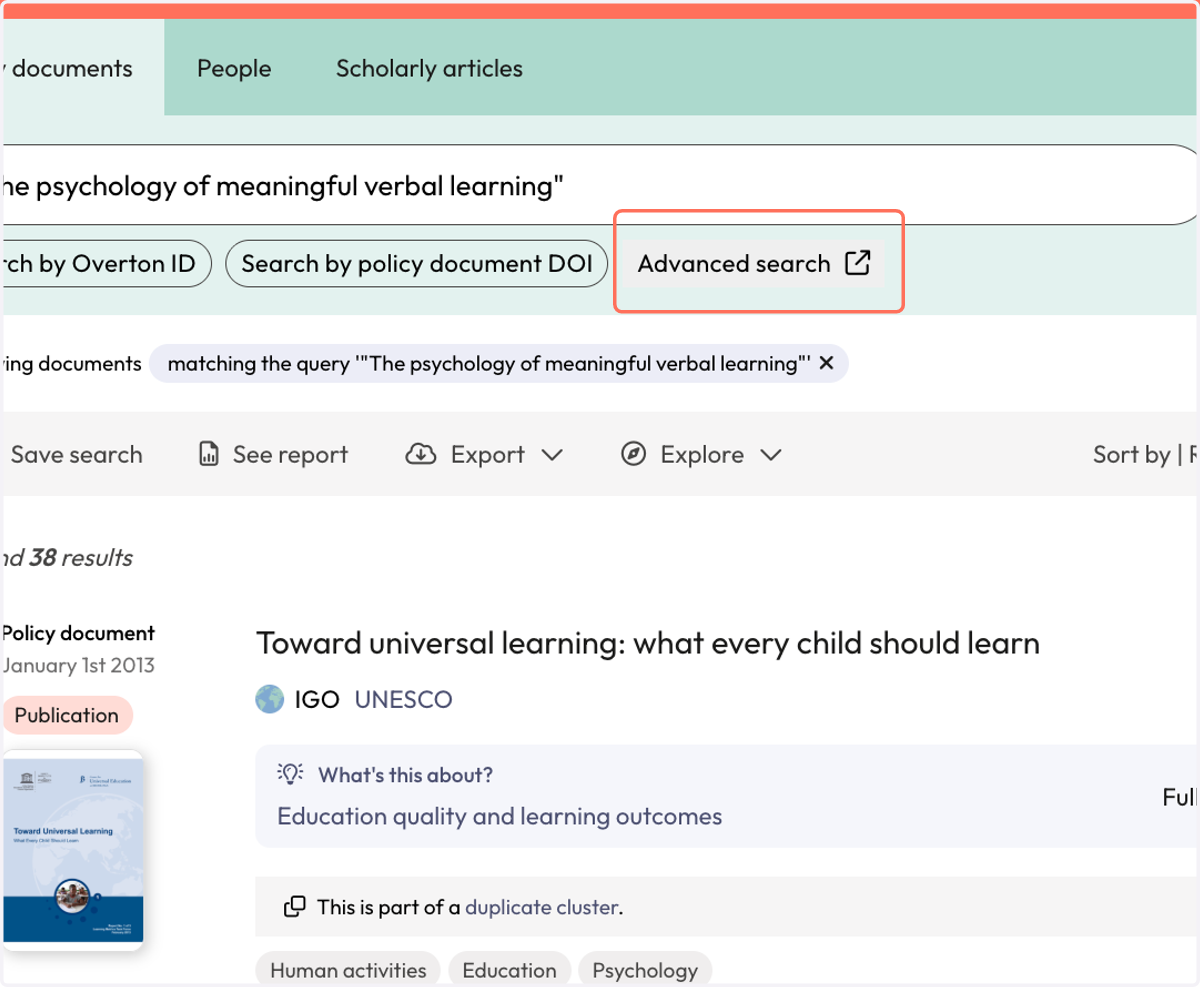The image size is (1200, 987).
Task: Select the policy documents tab
Action: pos(82,68)
